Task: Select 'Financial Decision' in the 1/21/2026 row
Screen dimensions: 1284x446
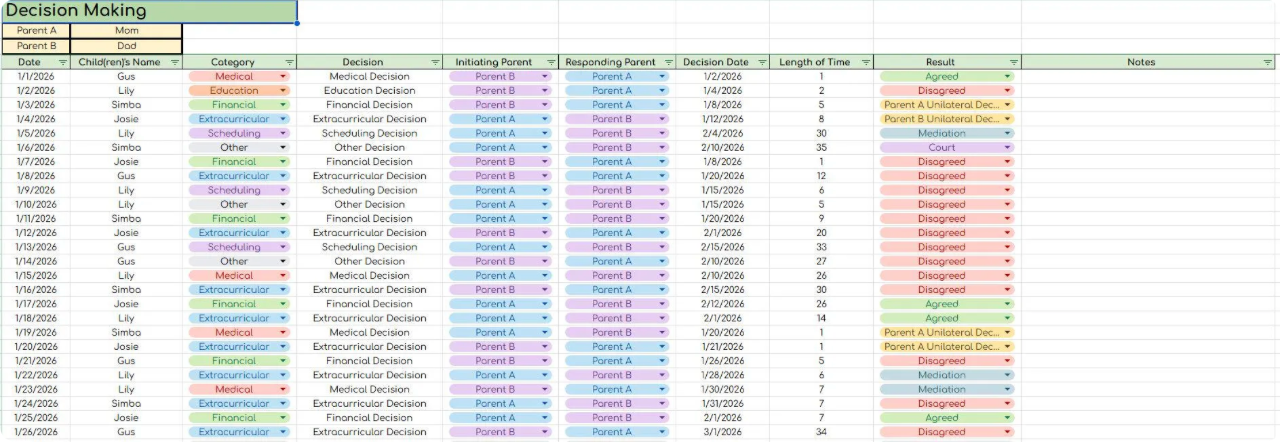Action: point(370,361)
